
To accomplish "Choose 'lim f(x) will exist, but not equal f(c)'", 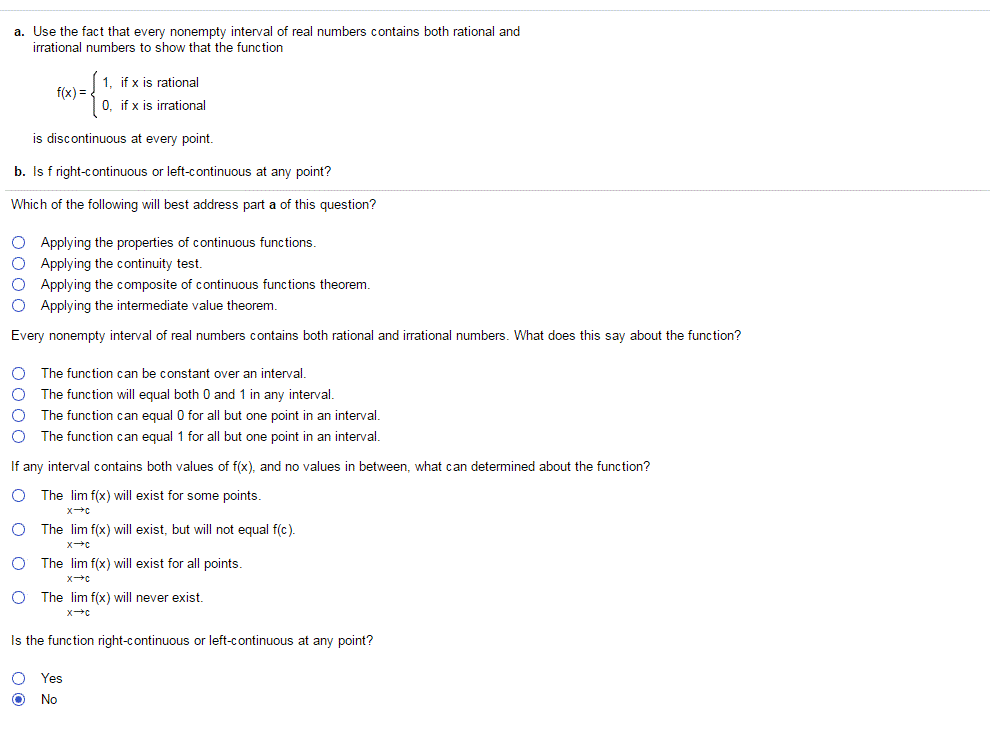I will (x=19, y=529).
